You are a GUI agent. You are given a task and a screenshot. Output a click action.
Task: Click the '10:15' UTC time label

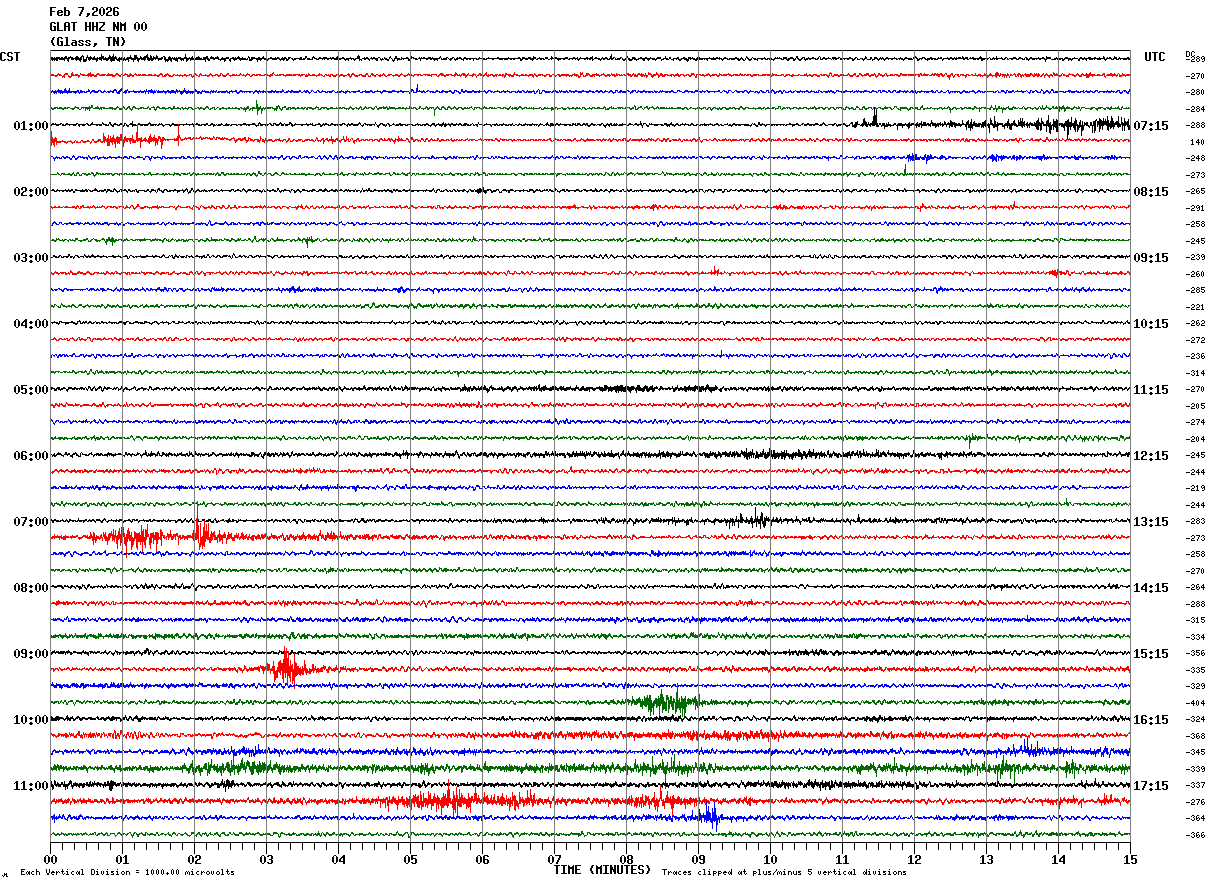[1151, 324]
